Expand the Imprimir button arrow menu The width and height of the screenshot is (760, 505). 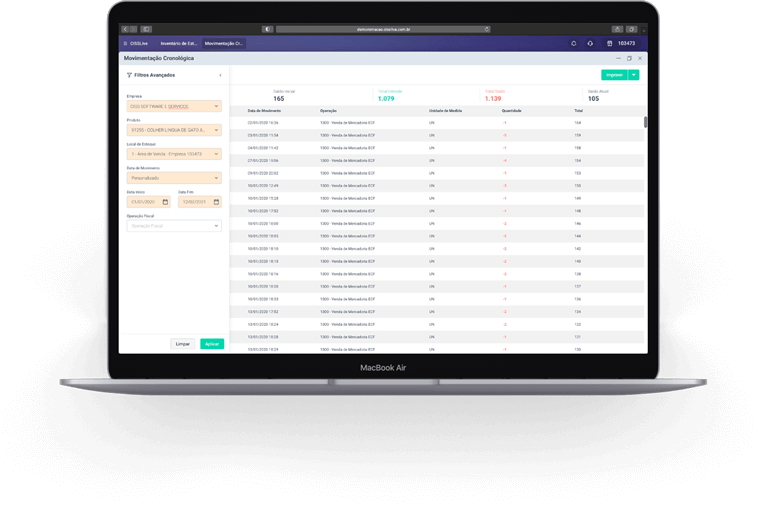(633, 75)
